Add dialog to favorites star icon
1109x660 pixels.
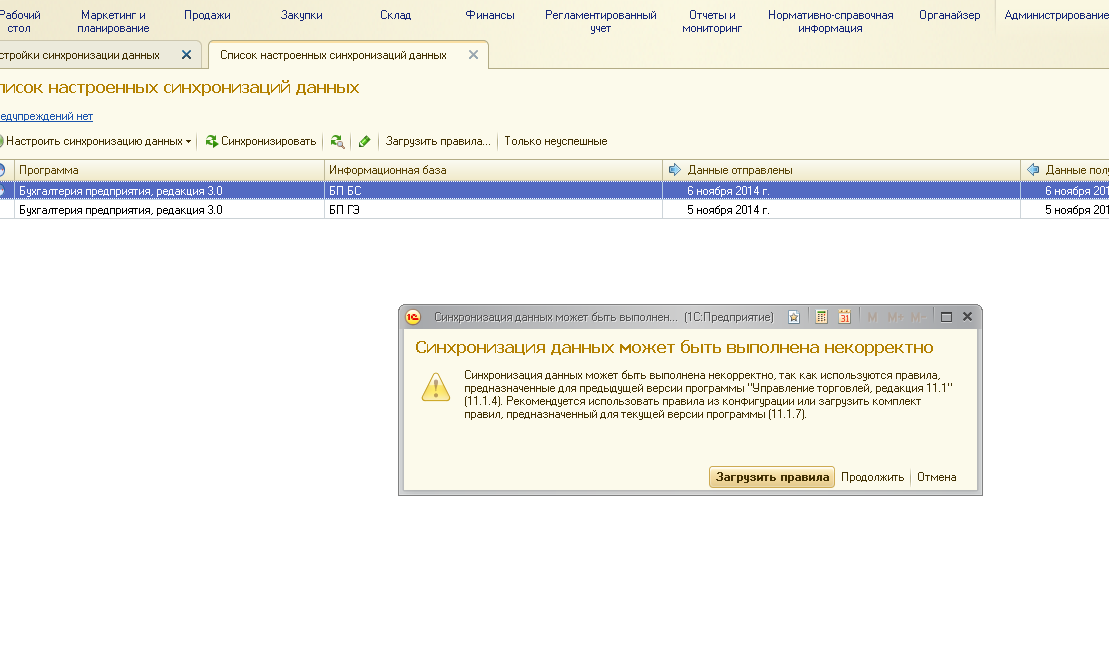(794, 317)
